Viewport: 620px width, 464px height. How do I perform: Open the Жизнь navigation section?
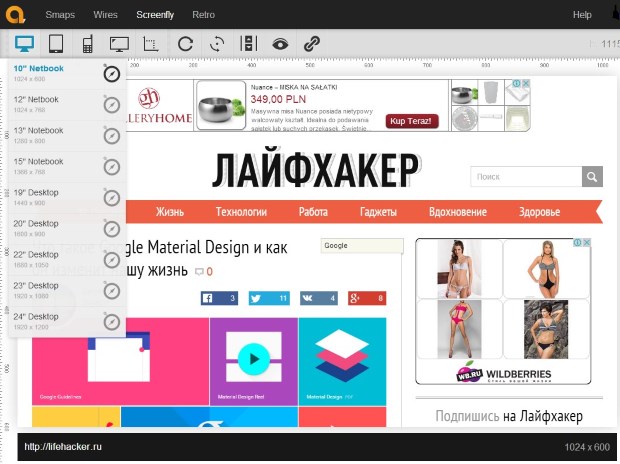[170, 212]
